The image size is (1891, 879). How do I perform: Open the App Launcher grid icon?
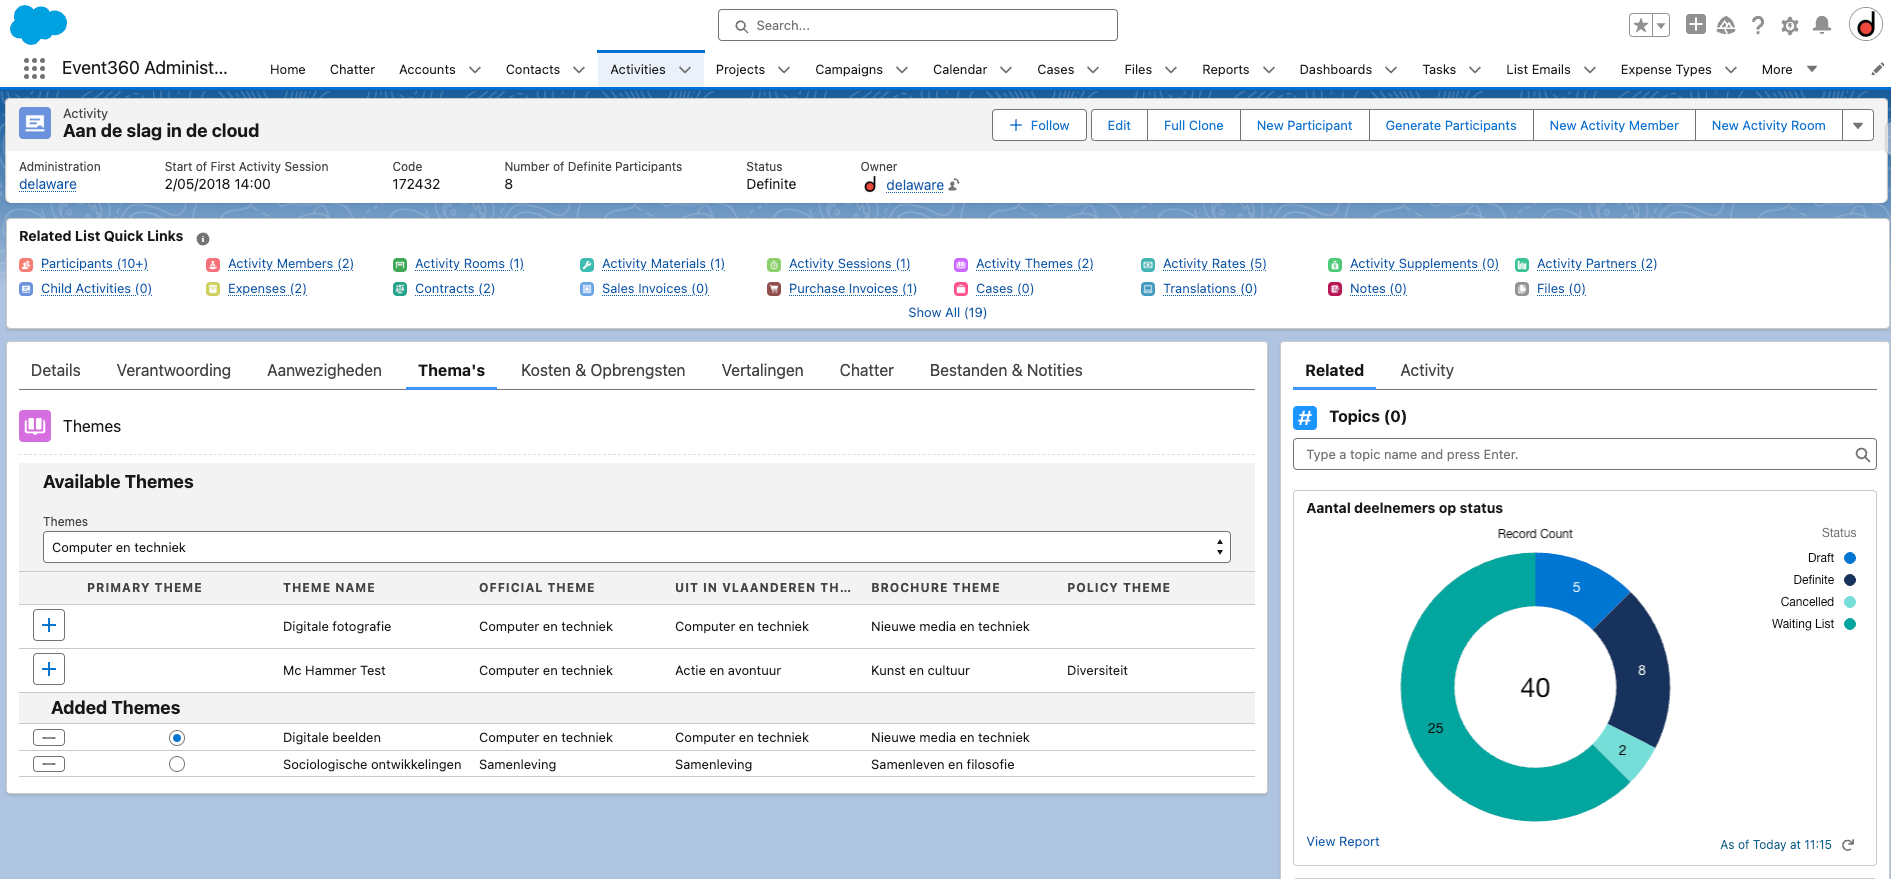coord(34,68)
